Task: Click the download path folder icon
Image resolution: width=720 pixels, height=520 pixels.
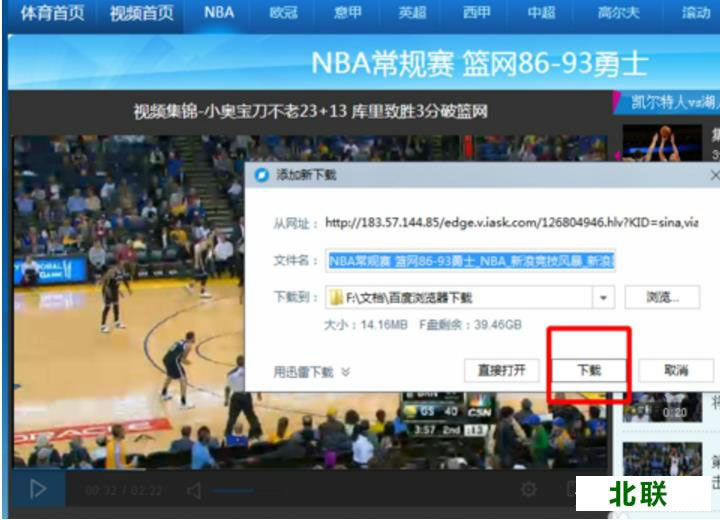Action: click(338, 298)
